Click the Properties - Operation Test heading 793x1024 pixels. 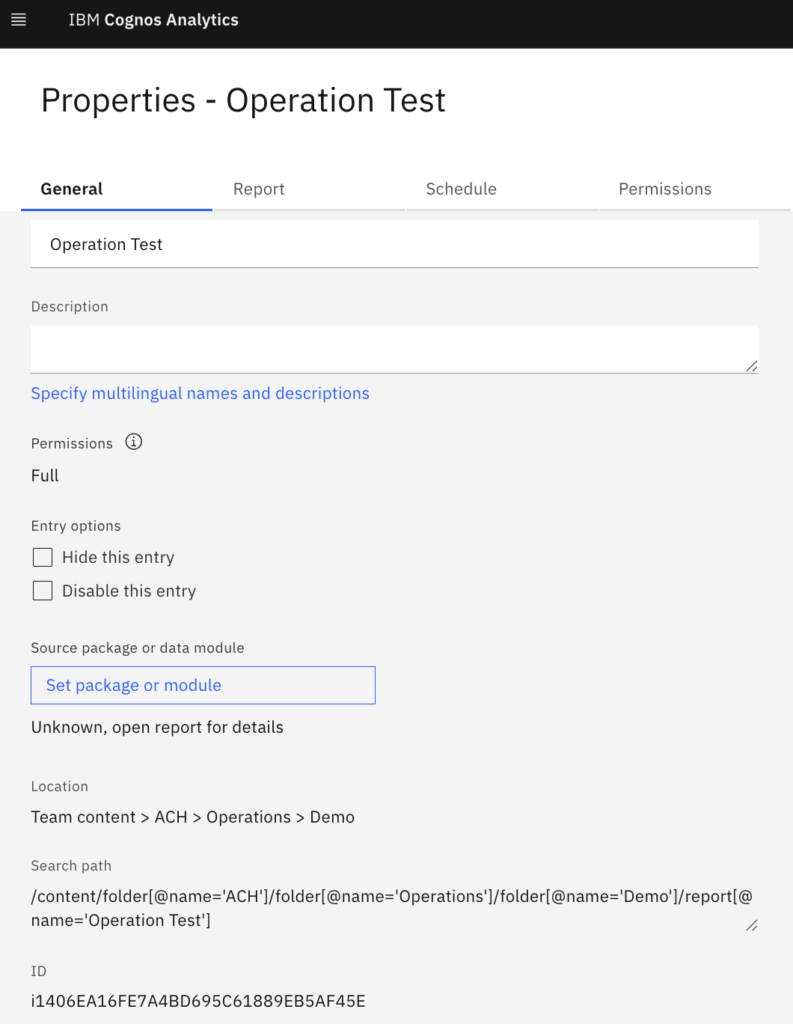[x=243, y=101]
